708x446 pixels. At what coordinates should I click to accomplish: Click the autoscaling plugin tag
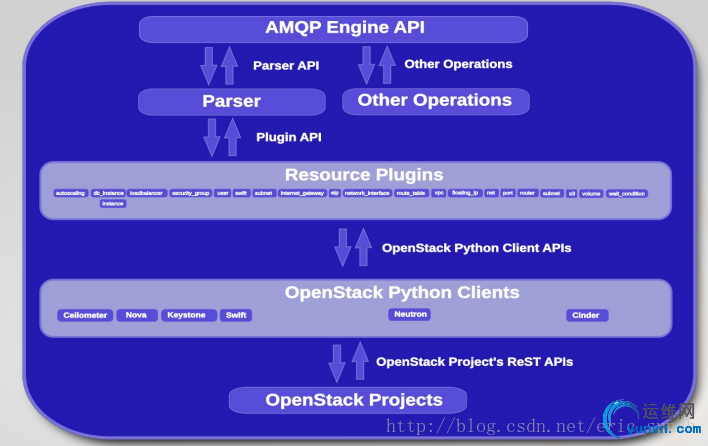tap(71, 193)
